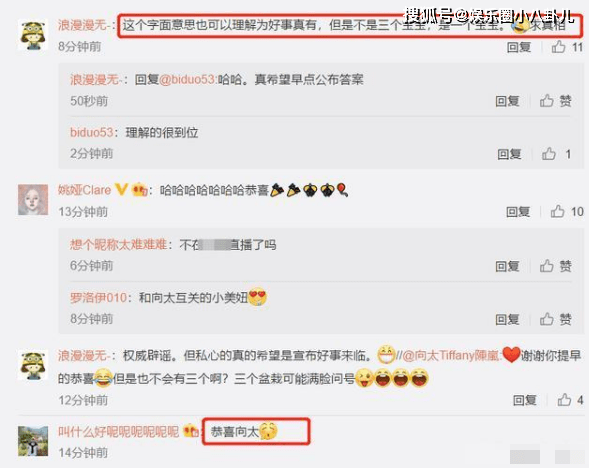Open avatar of 叫什么好呢呢呢呢呢呢
The height and width of the screenshot is (472, 589).
[x=33, y=441]
